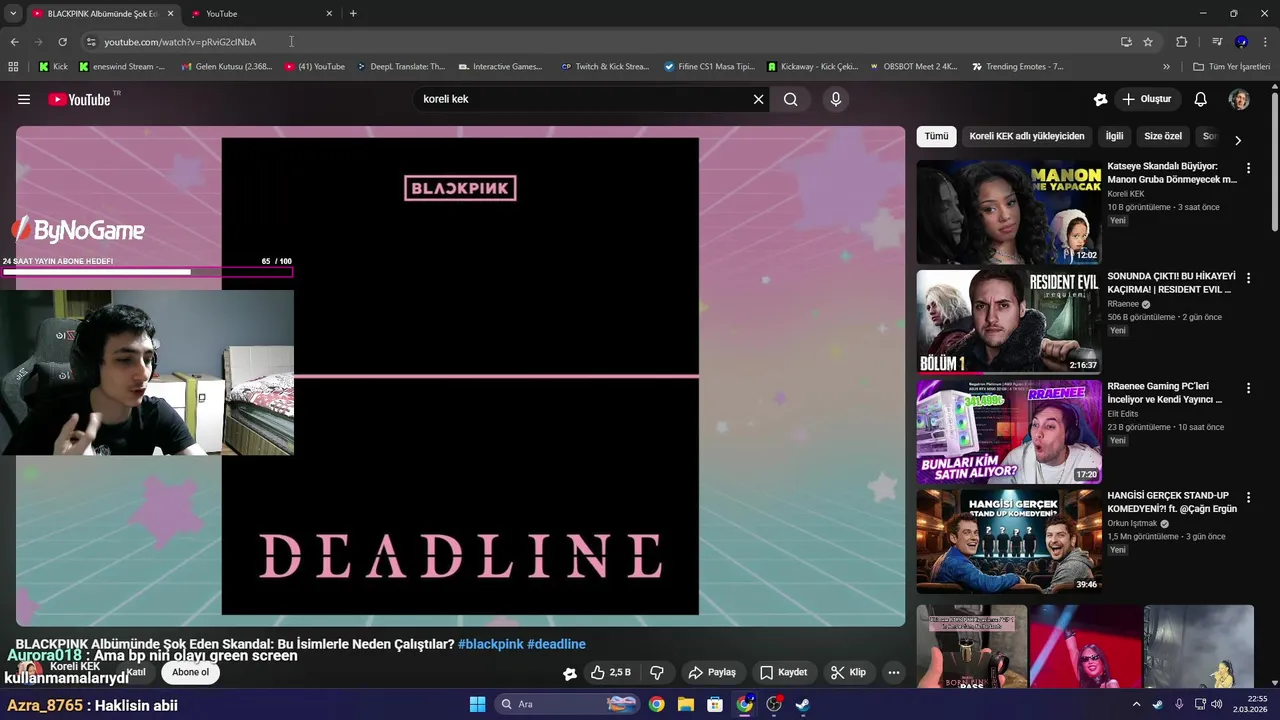Open the 'Trending Emotes' bookmark
This screenshot has height=720, width=1280.
coord(1018,67)
